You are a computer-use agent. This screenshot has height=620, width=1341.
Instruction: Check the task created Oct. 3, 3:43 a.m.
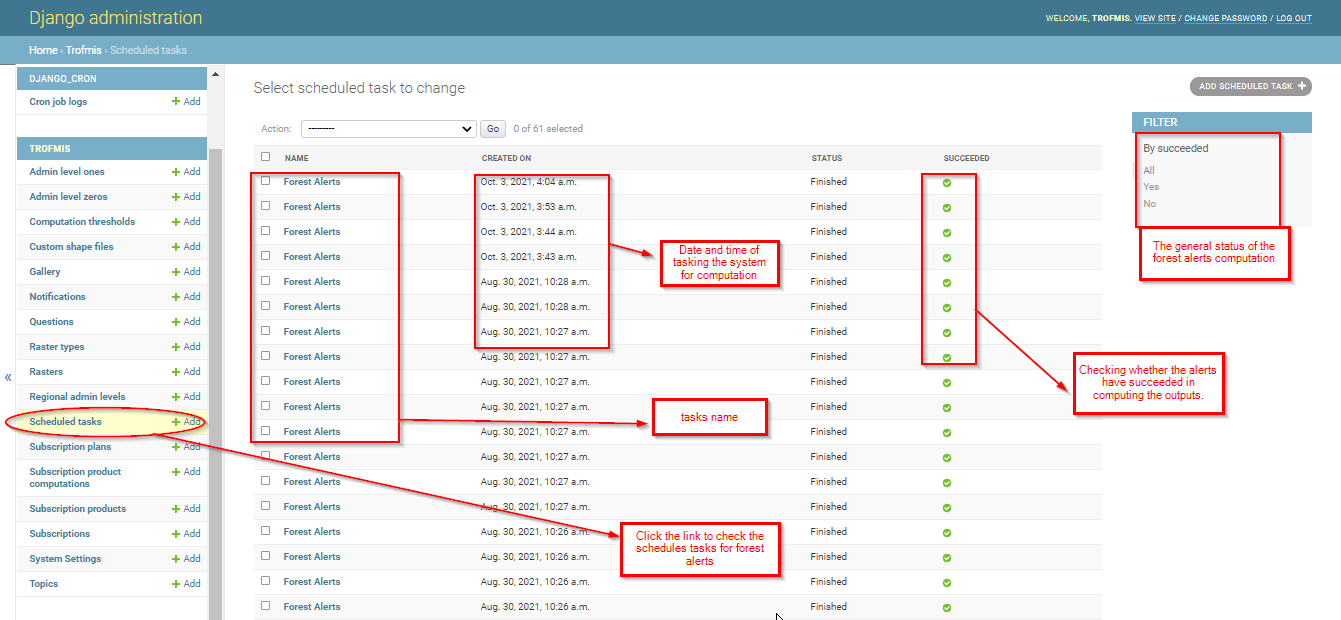(265, 256)
